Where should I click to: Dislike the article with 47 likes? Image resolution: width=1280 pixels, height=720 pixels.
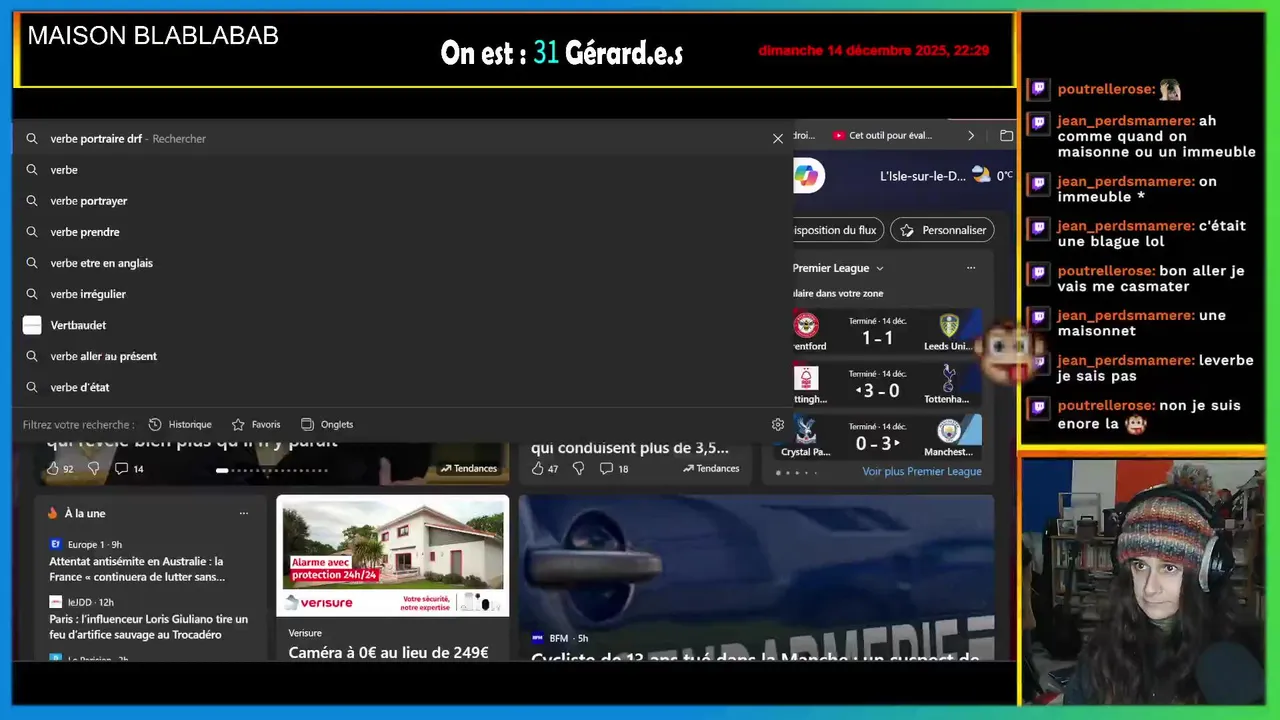pos(578,468)
